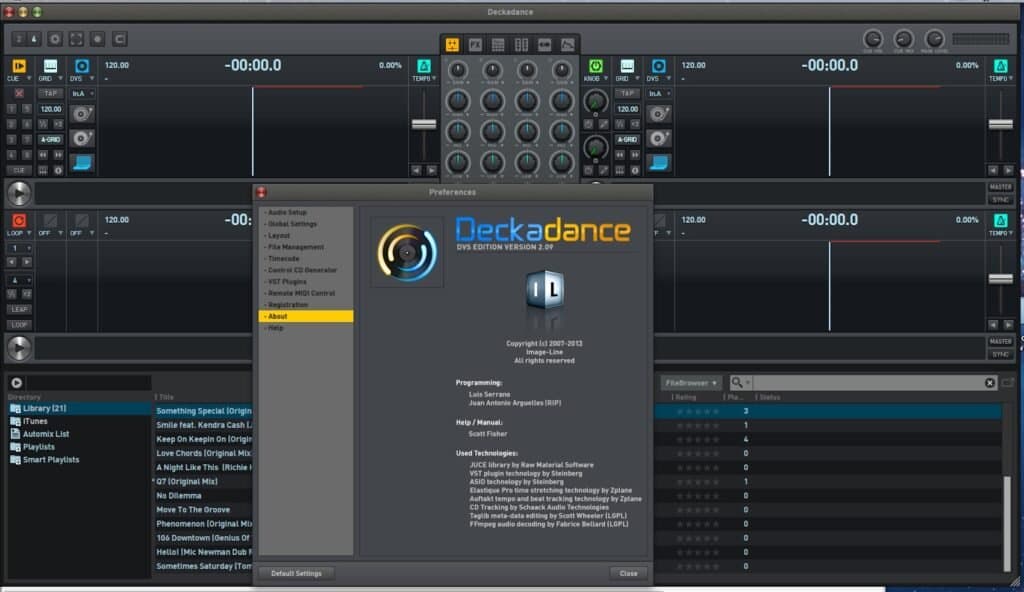The height and width of the screenshot is (592, 1024).
Task: Toggle MASTER on the bottom-right deck
Action: pos(1000,342)
